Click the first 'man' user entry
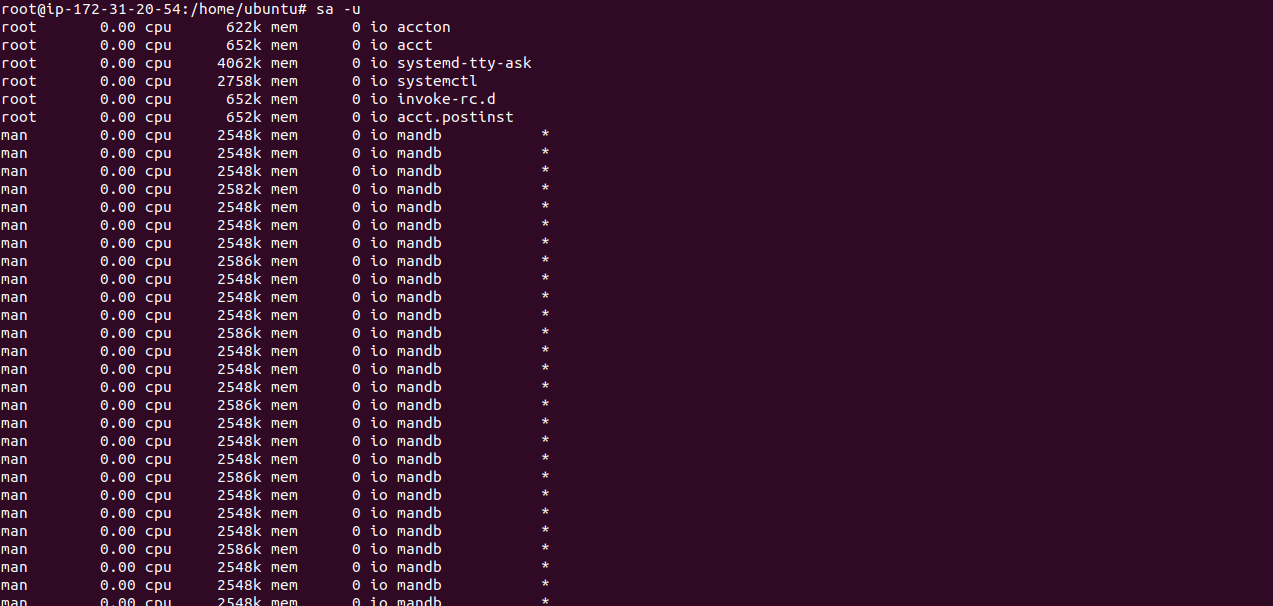The height and width of the screenshot is (606, 1273). (14, 135)
